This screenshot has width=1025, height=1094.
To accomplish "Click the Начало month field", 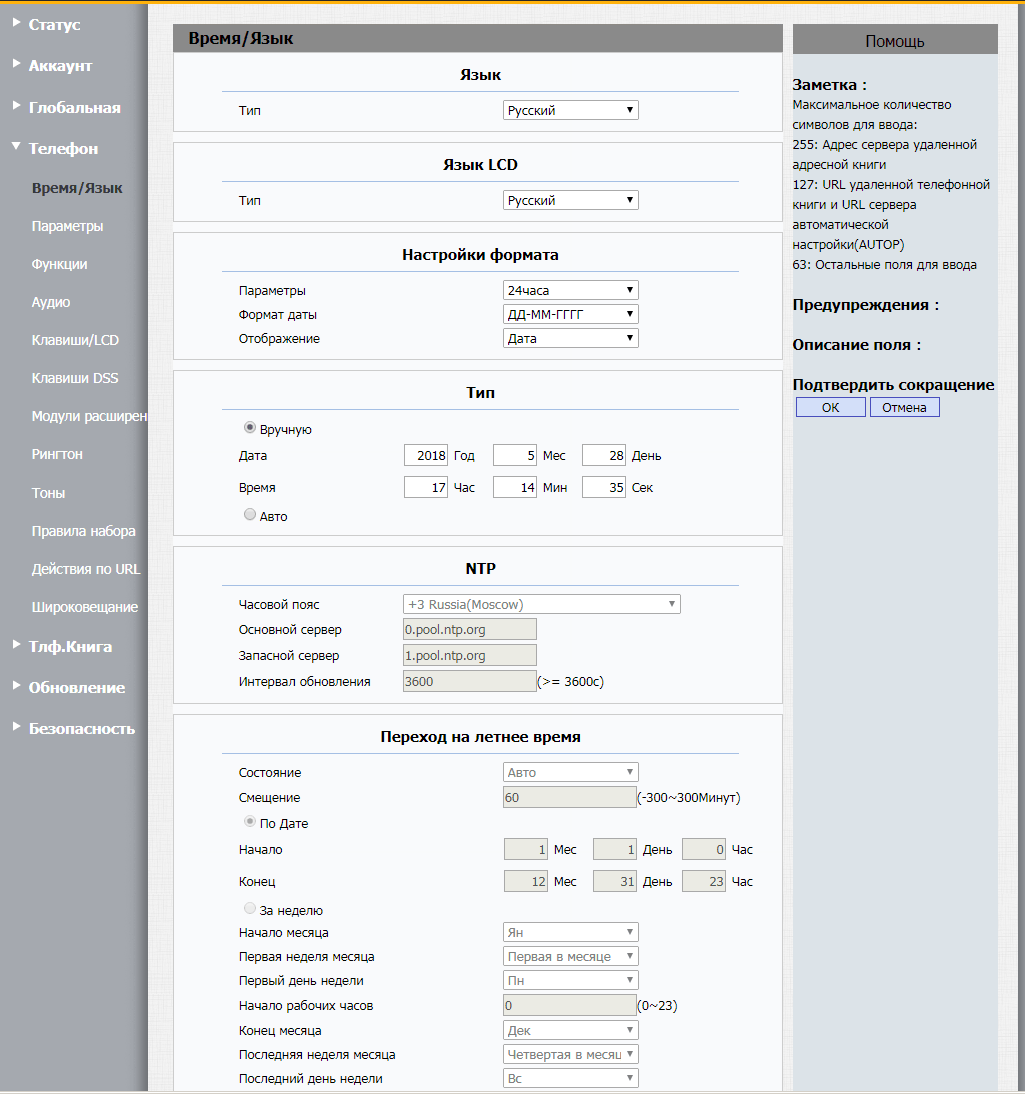I will [x=526, y=850].
